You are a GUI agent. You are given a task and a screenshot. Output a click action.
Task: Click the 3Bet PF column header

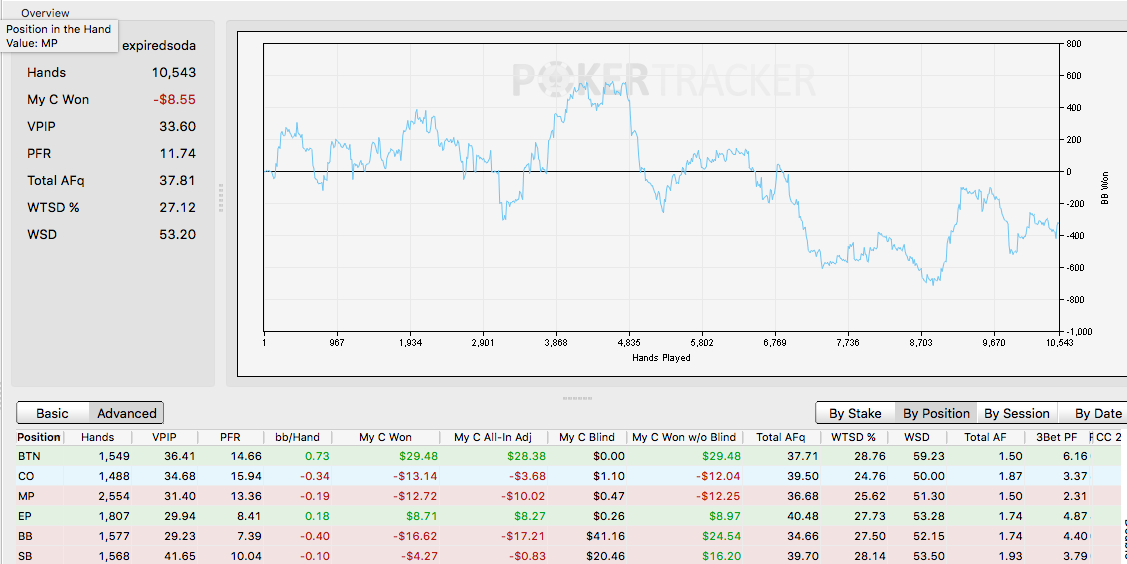(1057, 437)
